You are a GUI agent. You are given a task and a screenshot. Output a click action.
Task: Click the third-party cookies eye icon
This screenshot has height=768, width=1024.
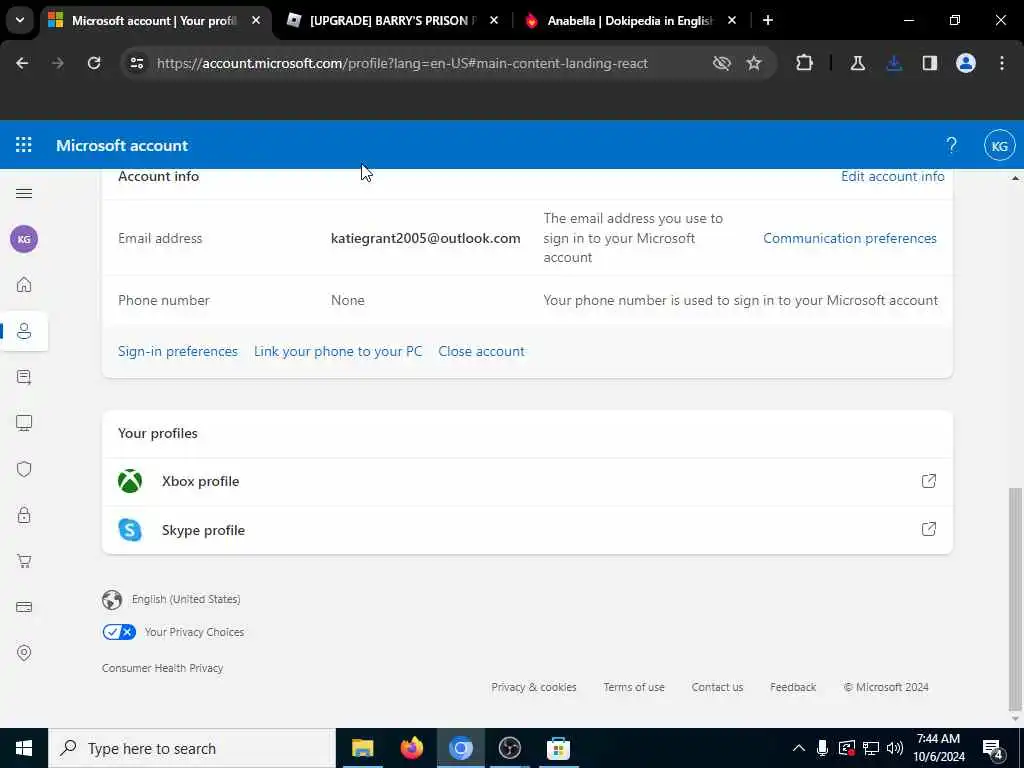[x=722, y=63]
